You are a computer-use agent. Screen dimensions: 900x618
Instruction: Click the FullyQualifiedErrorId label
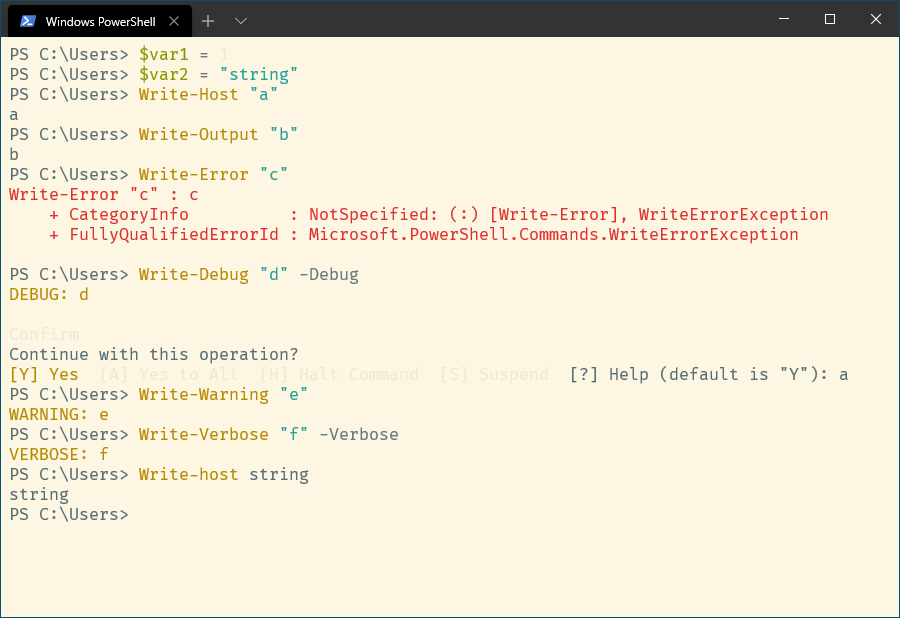174,235
